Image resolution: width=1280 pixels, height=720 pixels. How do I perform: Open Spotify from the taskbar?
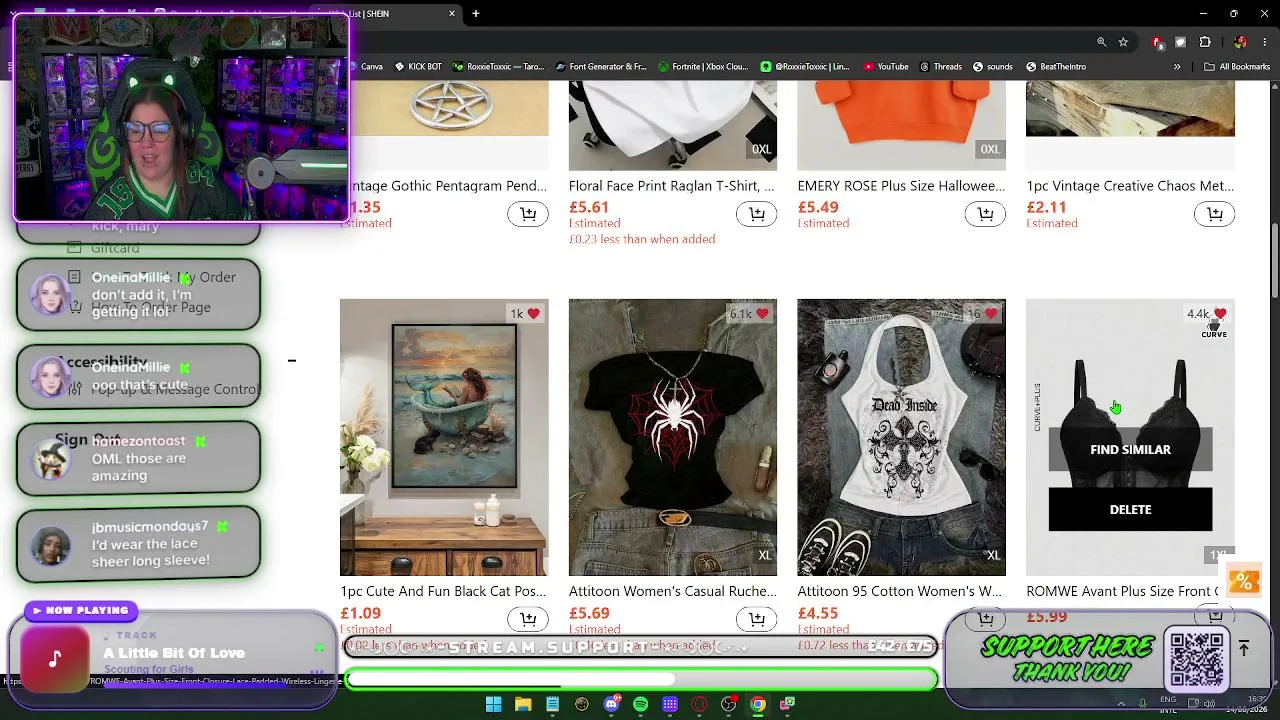tap(640, 704)
